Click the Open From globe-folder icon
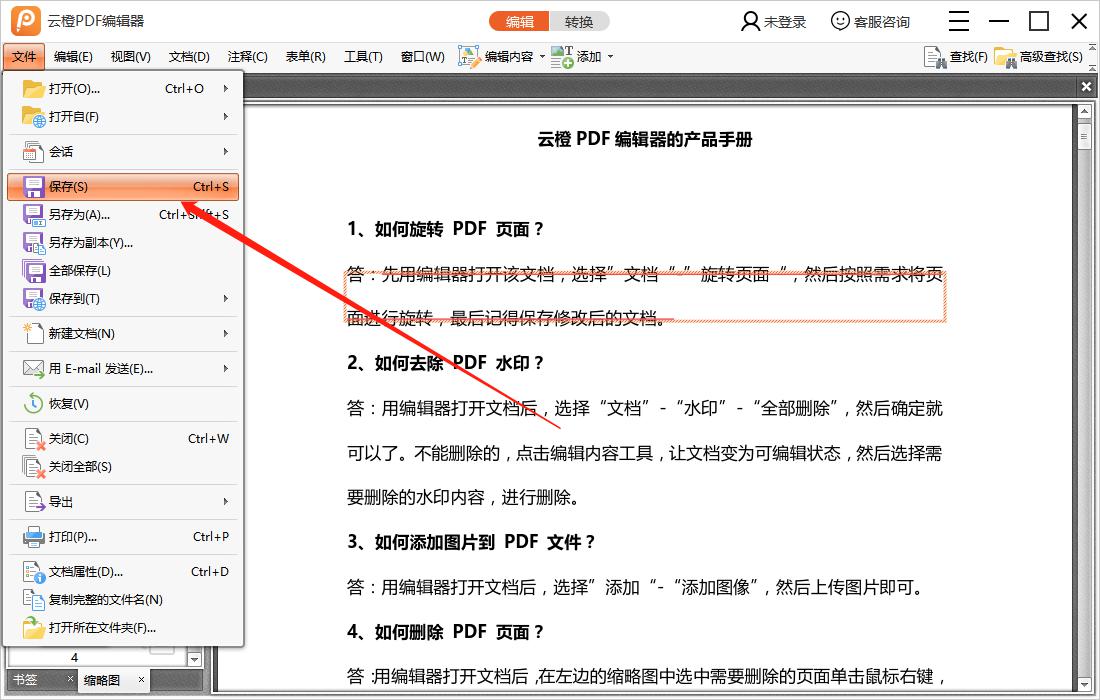1100x700 pixels. [x=33, y=116]
